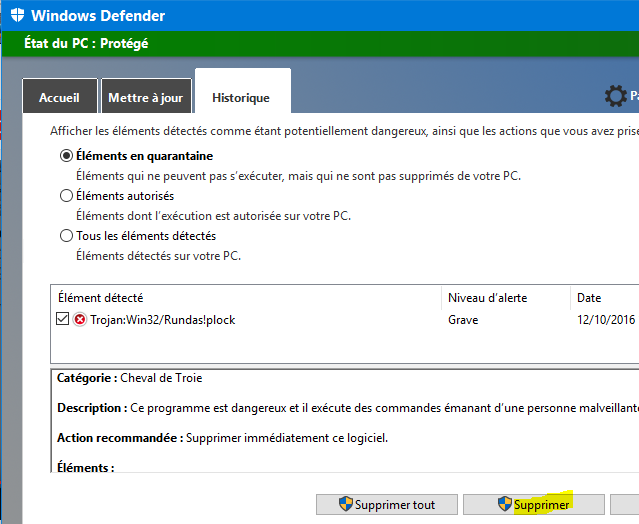Select Tous les éléments détectés option
Screen dimensions: 639x524
coord(66,236)
